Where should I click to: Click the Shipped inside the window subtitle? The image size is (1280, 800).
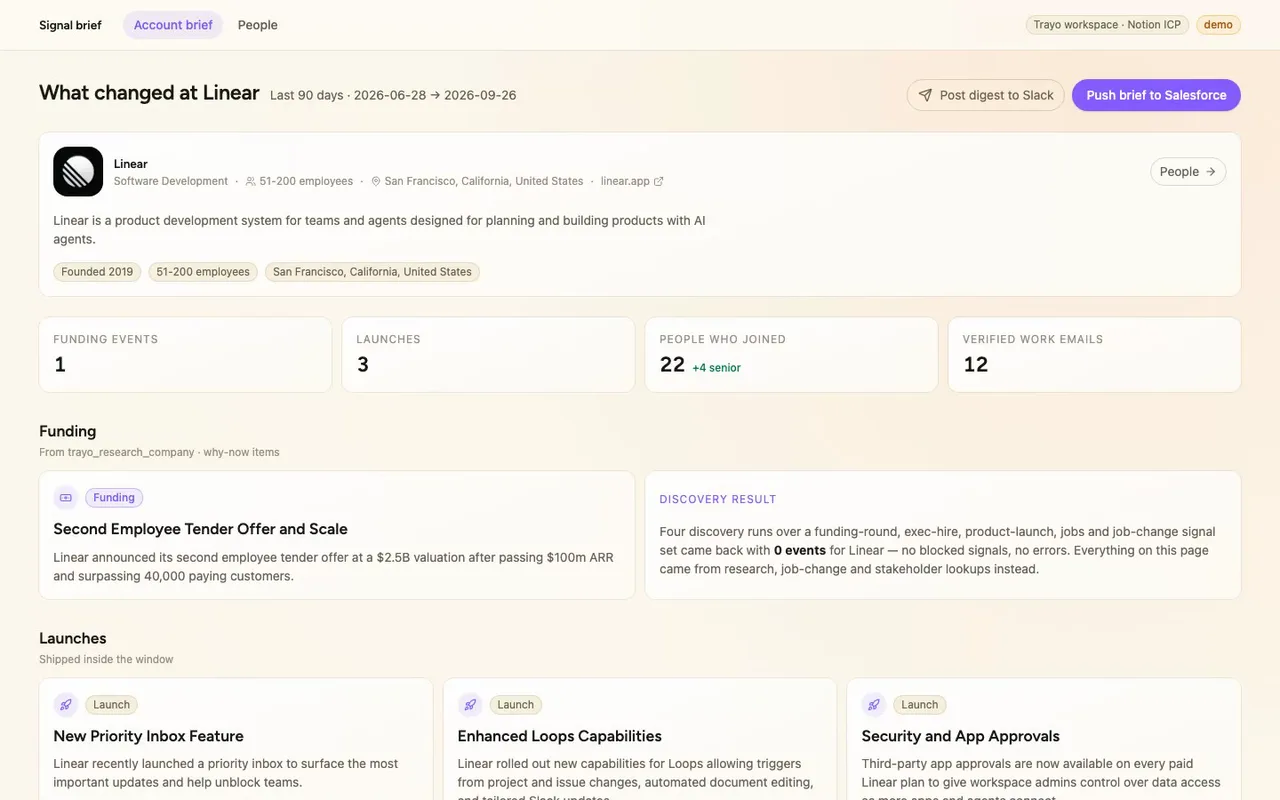[x=106, y=659]
